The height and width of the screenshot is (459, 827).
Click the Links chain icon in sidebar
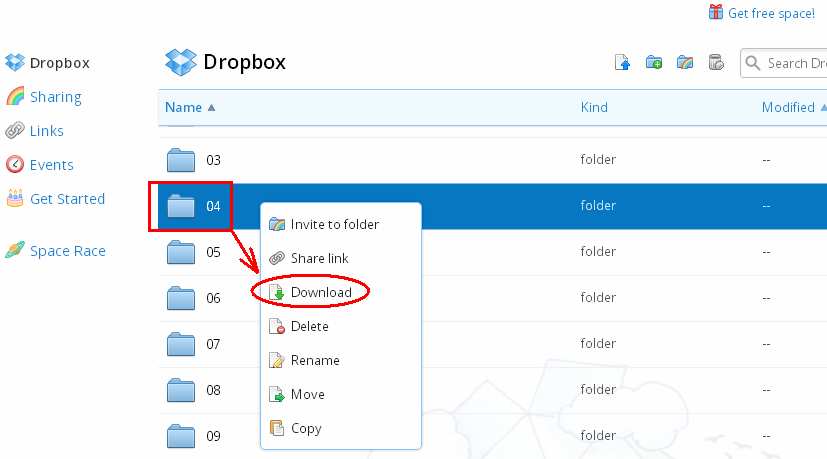click(15, 130)
